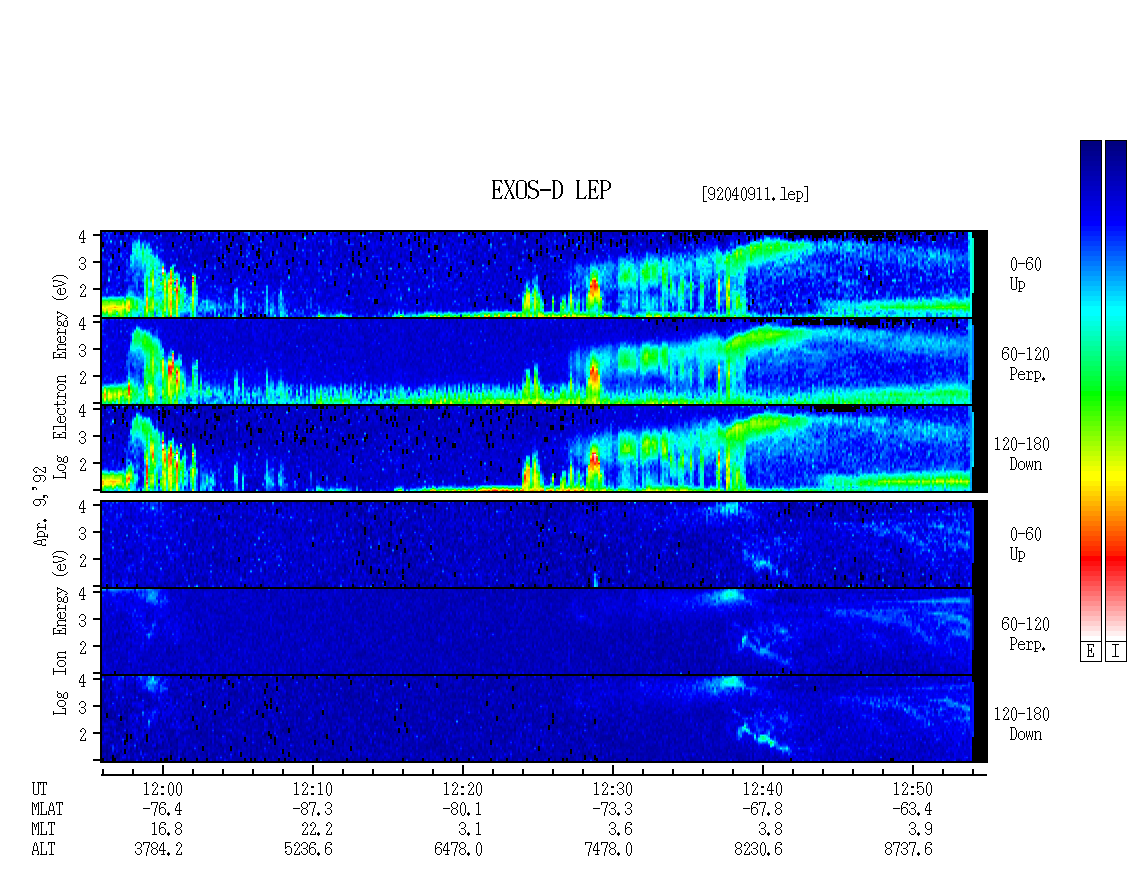Click the electron color scale bar above E
This screenshot has width=1130, height=875.
[x=1090, y=390]
